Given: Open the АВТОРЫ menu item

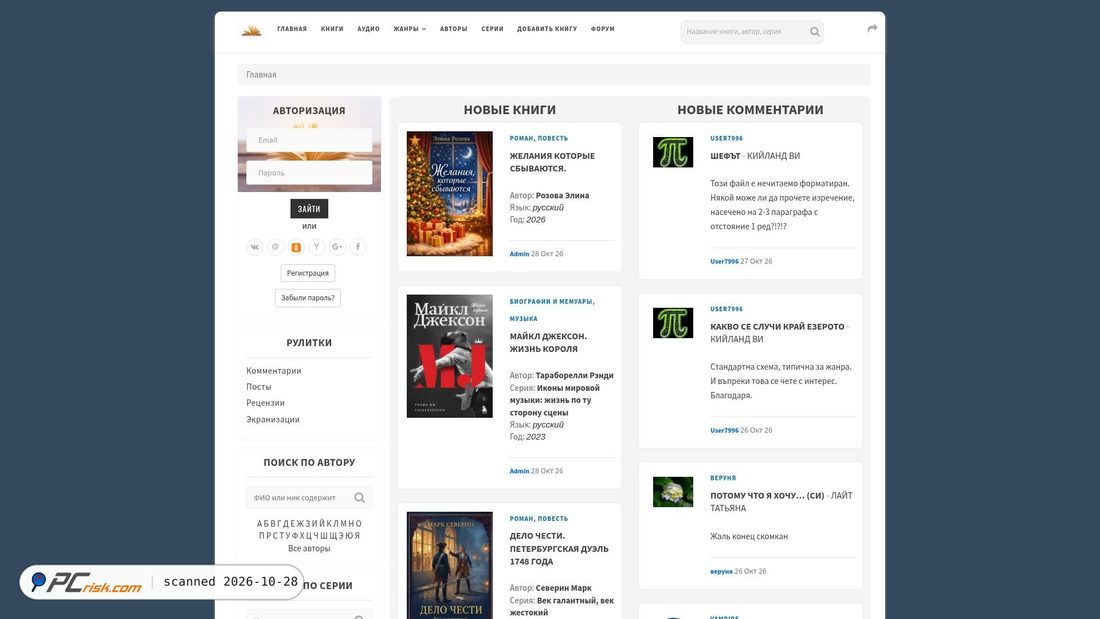Looking at the screenshot, I should point(453,29).
